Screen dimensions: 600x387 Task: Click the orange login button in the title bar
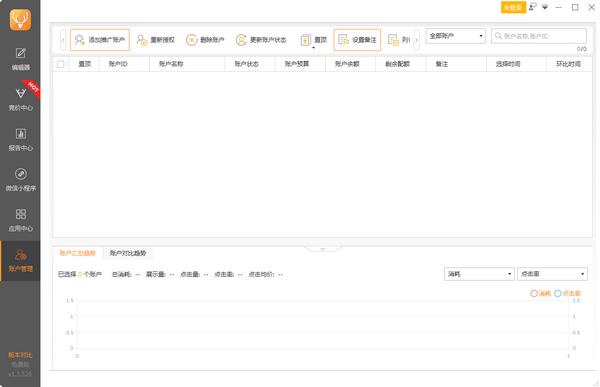pyautogui.click(x=513, y=7)
